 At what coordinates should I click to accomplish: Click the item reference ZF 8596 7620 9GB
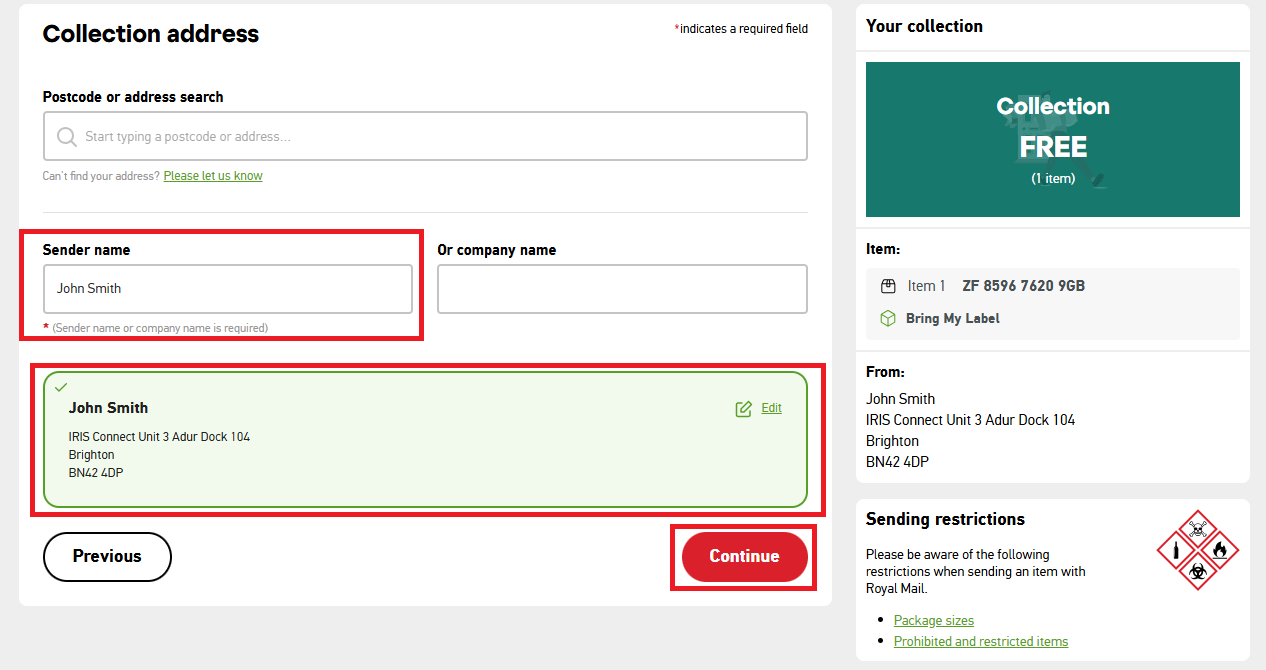click(1023, 286)
